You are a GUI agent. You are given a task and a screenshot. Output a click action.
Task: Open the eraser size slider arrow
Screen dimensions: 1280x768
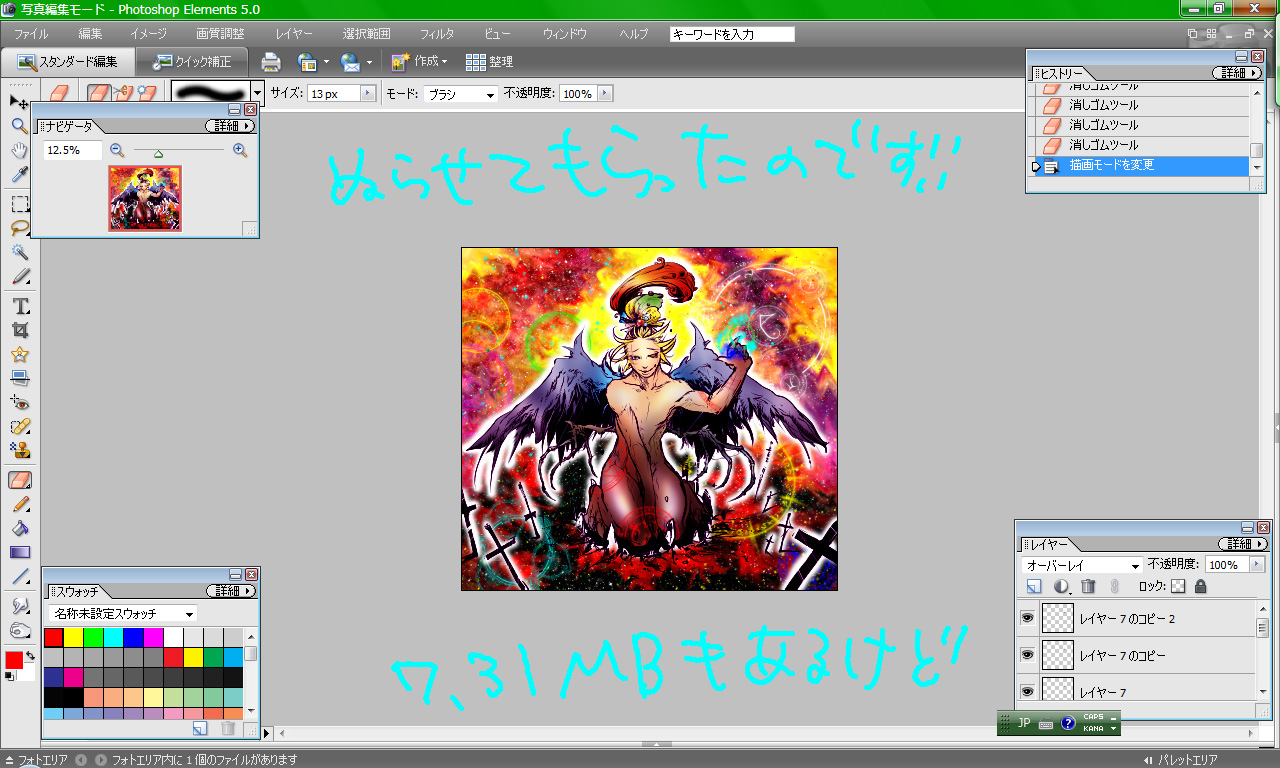(x=367, y=93)
